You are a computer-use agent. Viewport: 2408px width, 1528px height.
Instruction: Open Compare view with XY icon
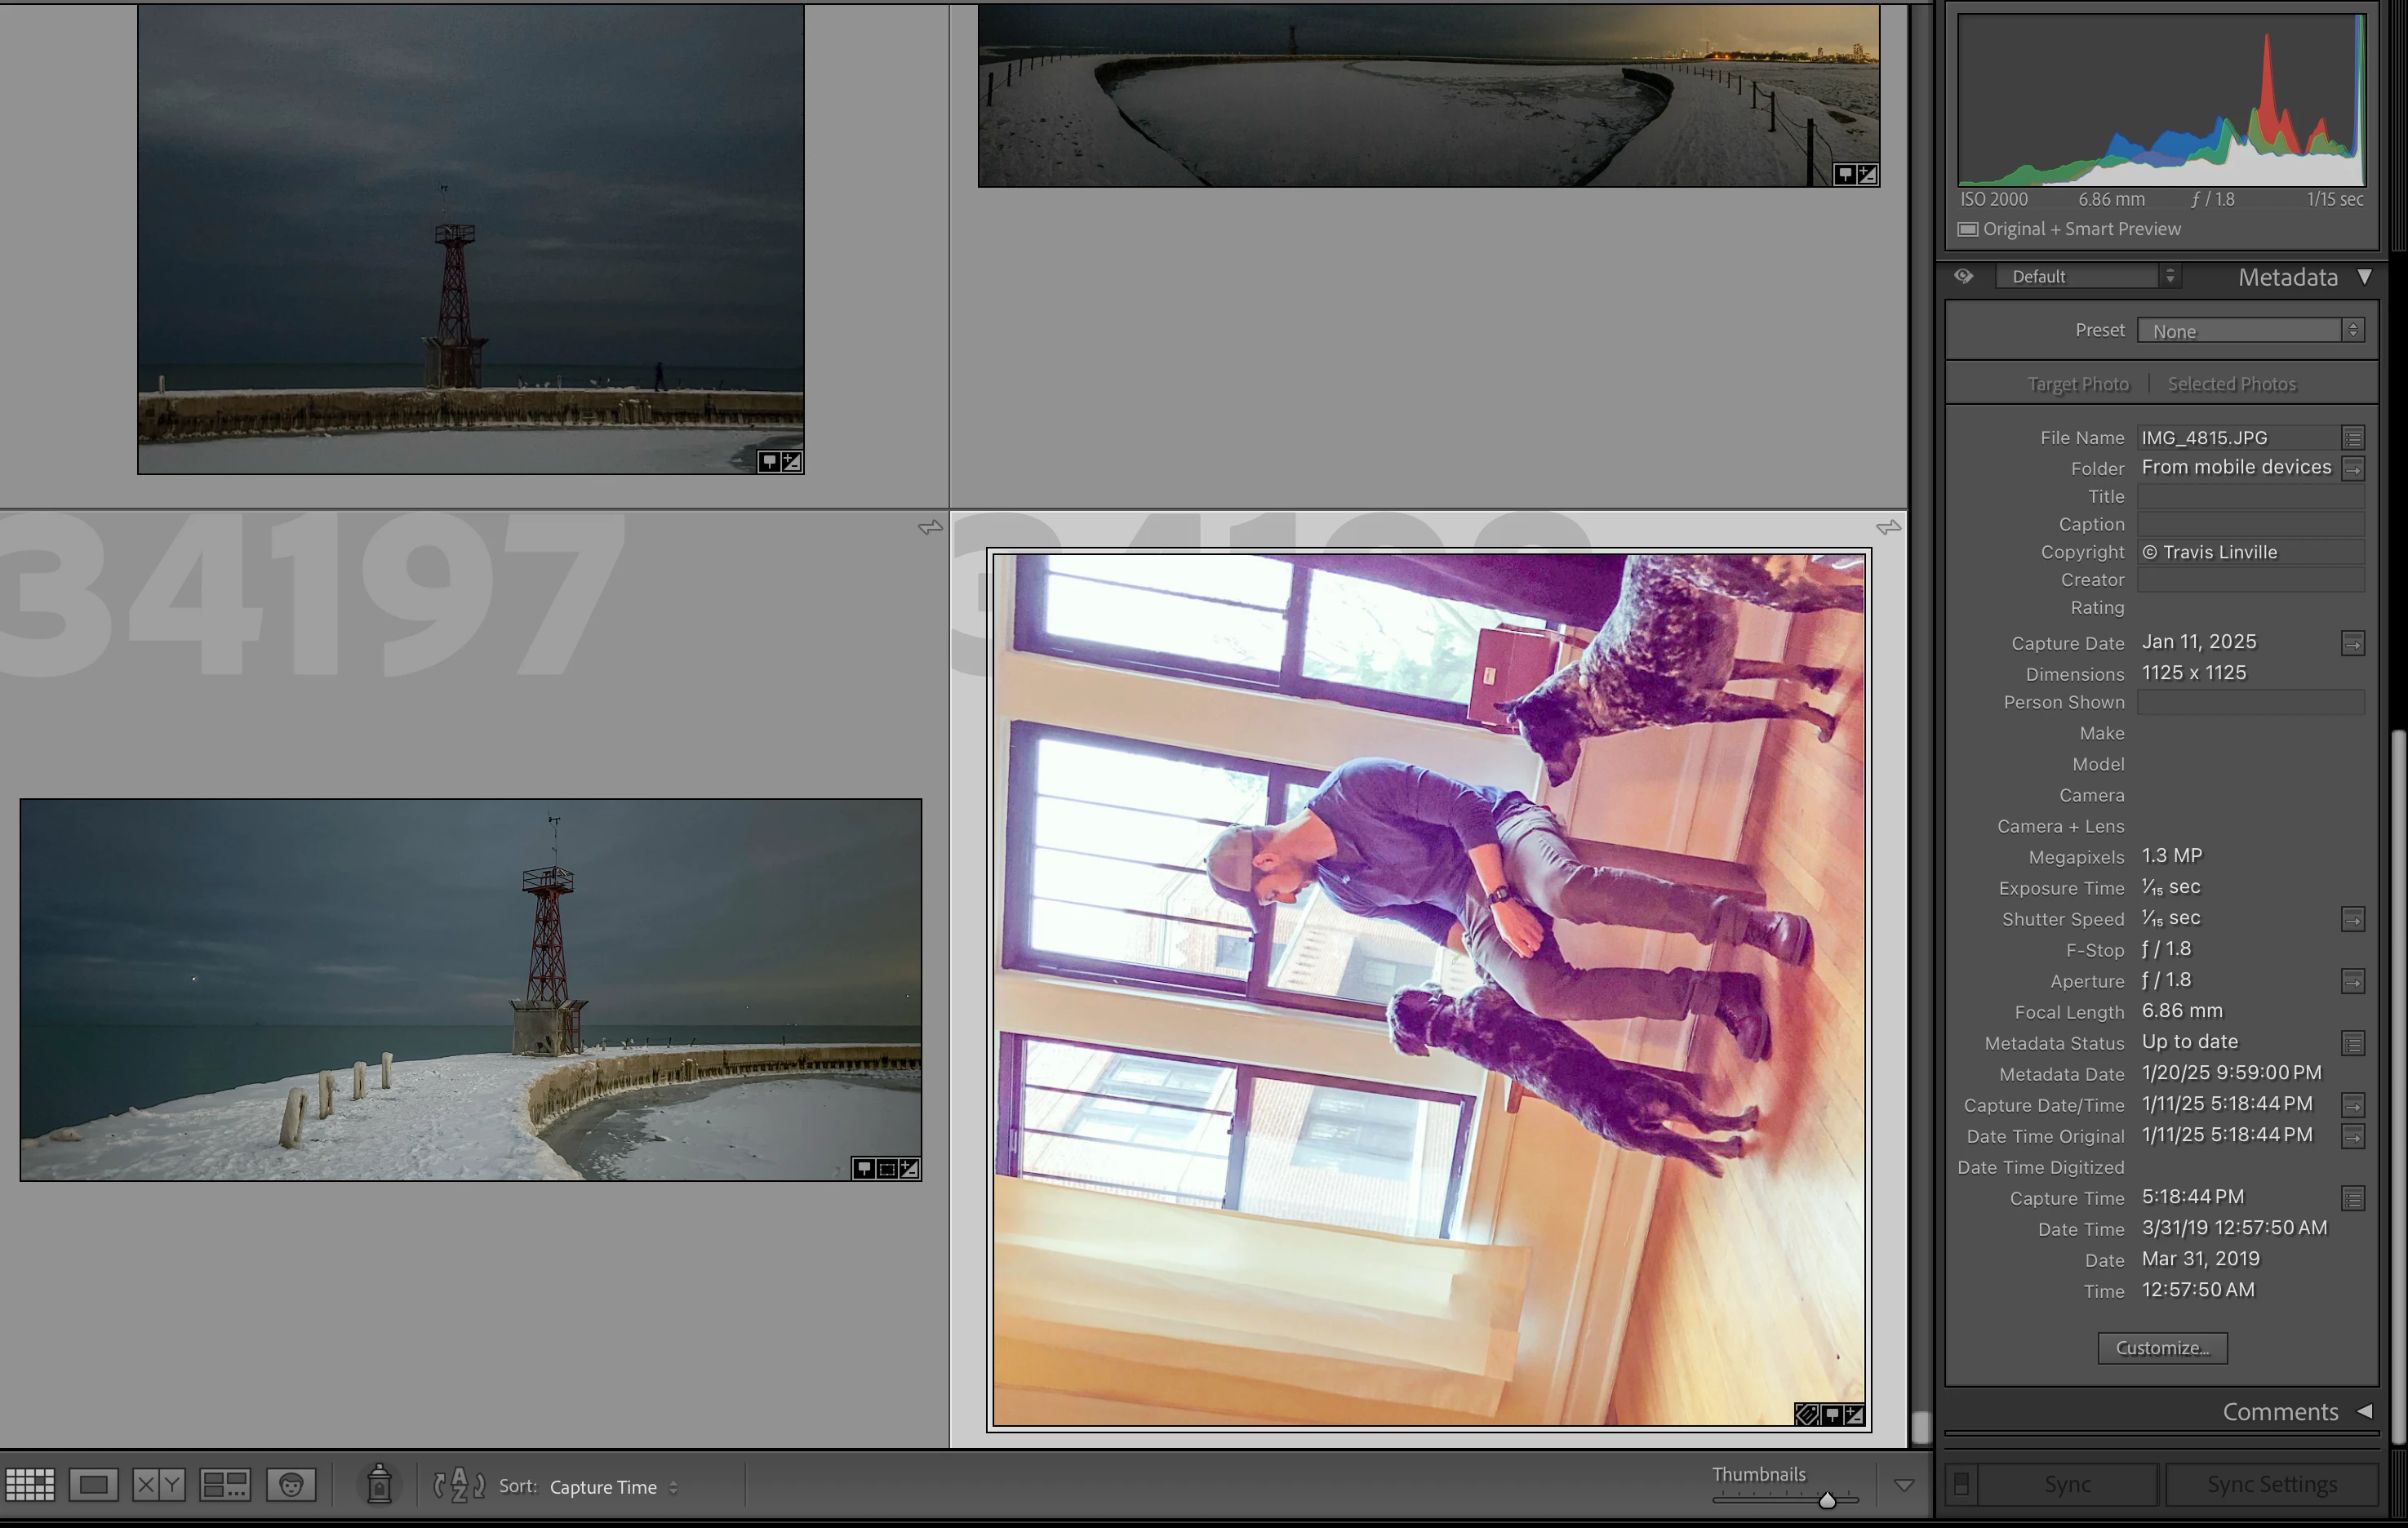point(158,1485)
